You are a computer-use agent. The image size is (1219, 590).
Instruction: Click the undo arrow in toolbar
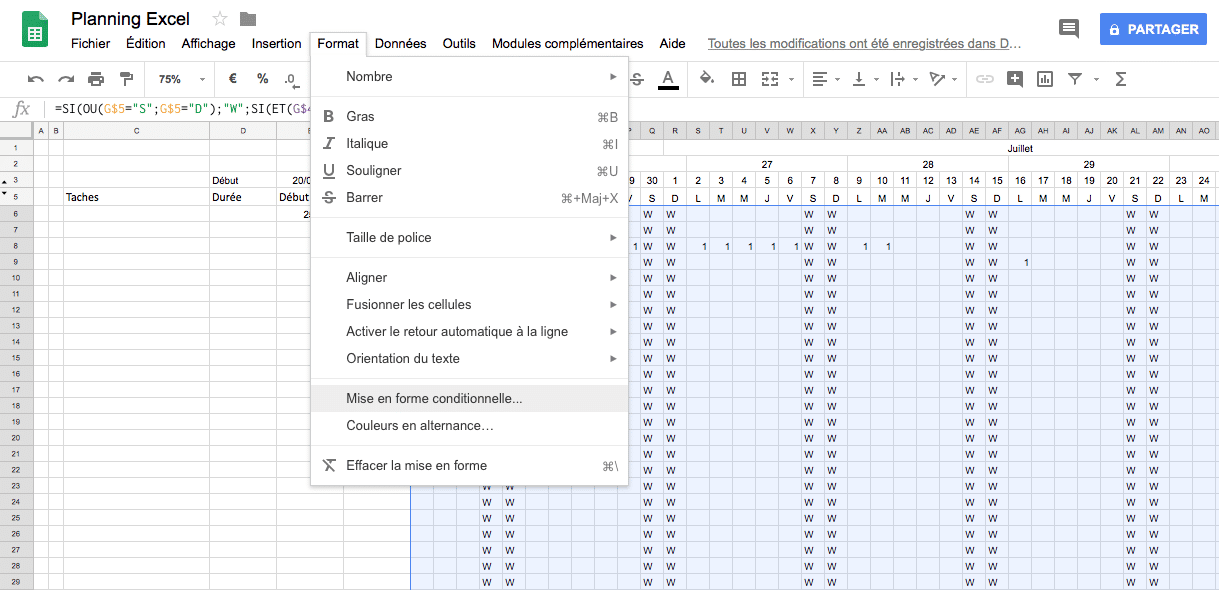pos(36,79)
